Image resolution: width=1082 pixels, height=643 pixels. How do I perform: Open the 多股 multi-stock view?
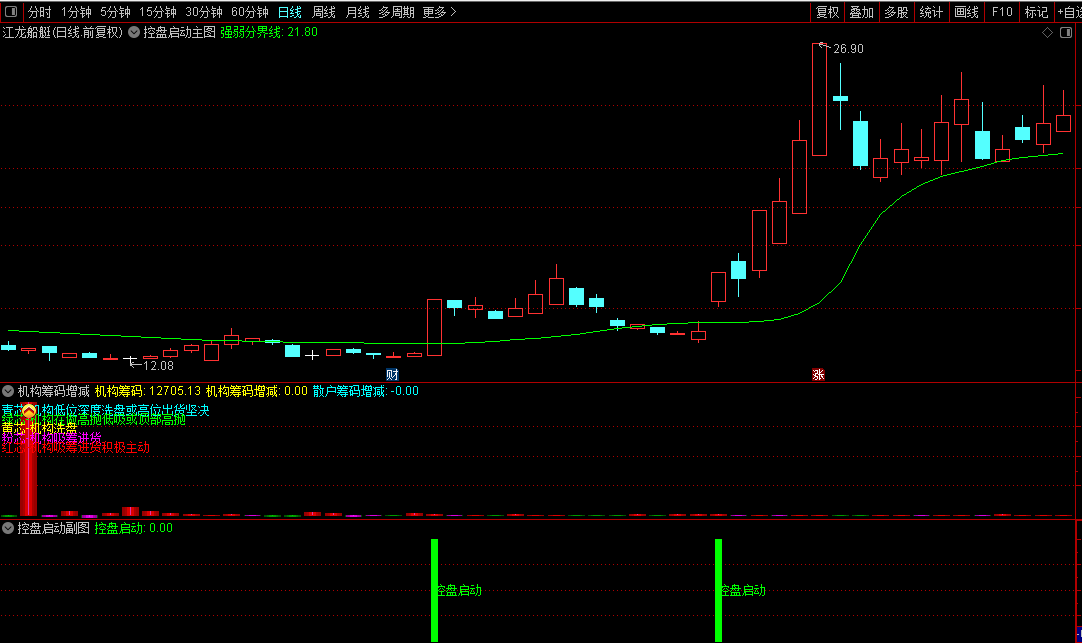[896, 12]
